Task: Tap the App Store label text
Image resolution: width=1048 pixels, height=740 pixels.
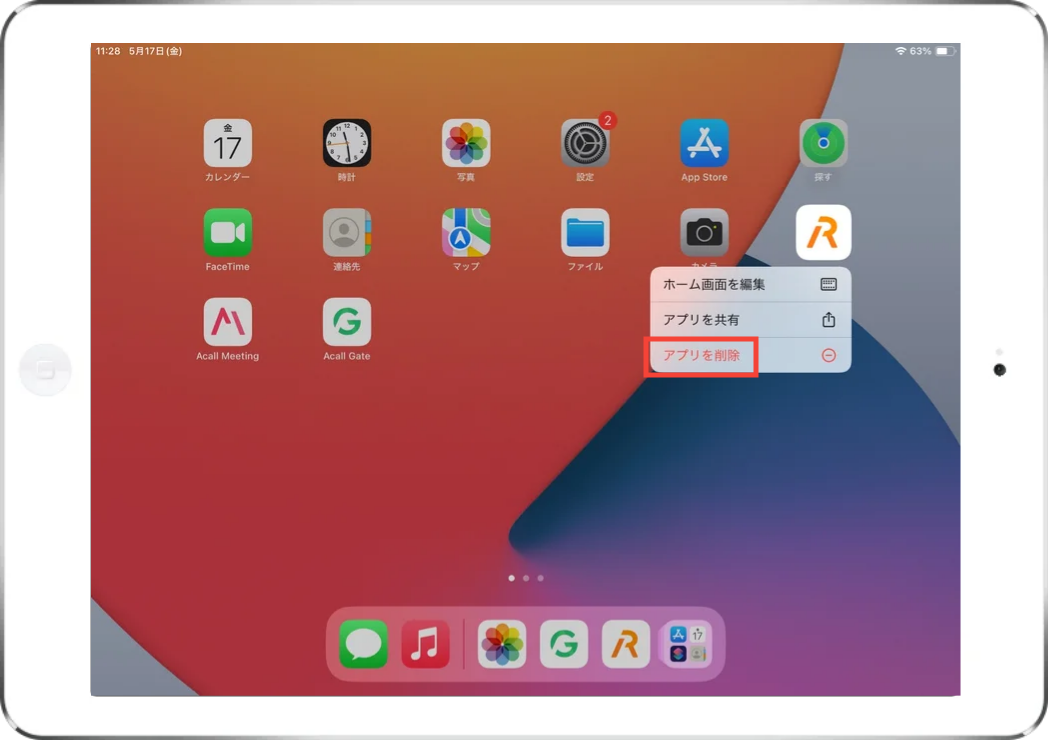Action: [704, 177]
